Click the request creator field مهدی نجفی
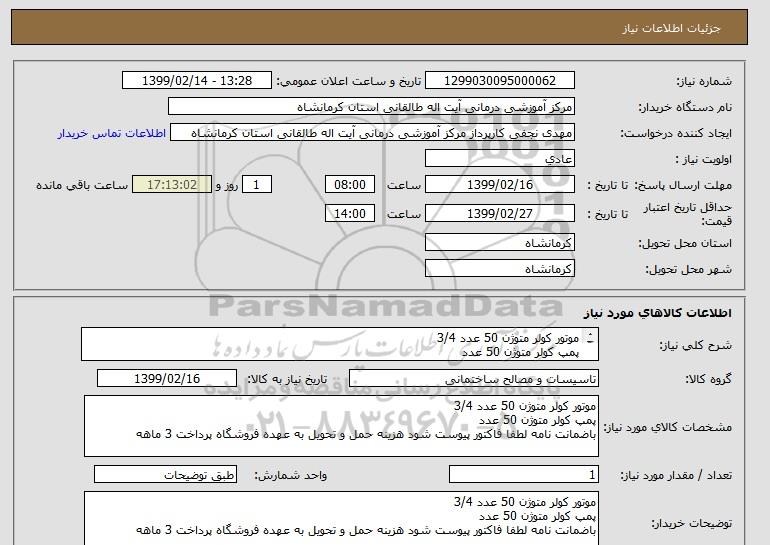The width and height of the screenshot is (770, 545). (x=372, y=133)
